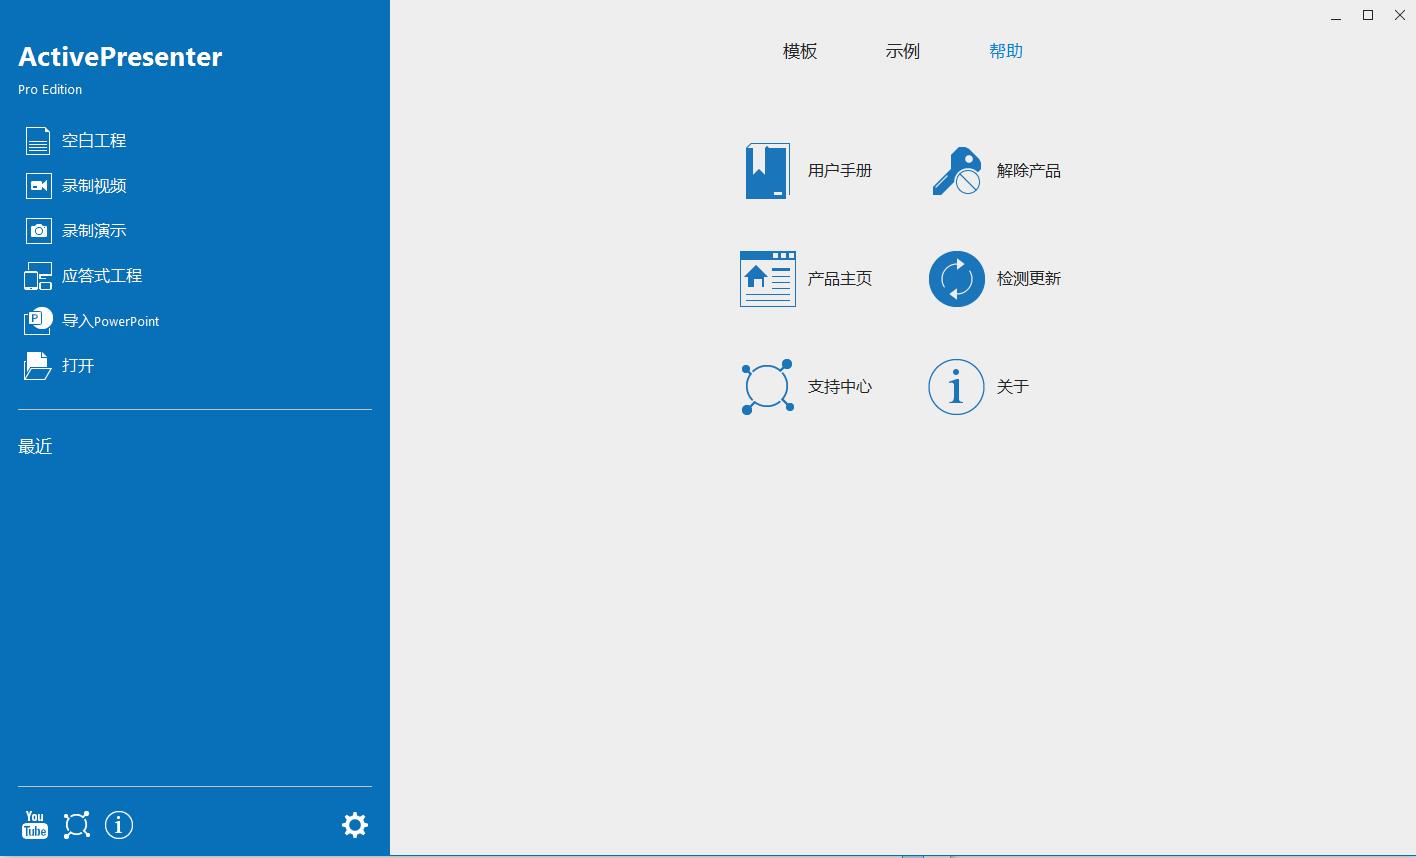Maximize the ActivePresenter window
This screenshot has height=858, width=1416.
[x=1368, y=15]
